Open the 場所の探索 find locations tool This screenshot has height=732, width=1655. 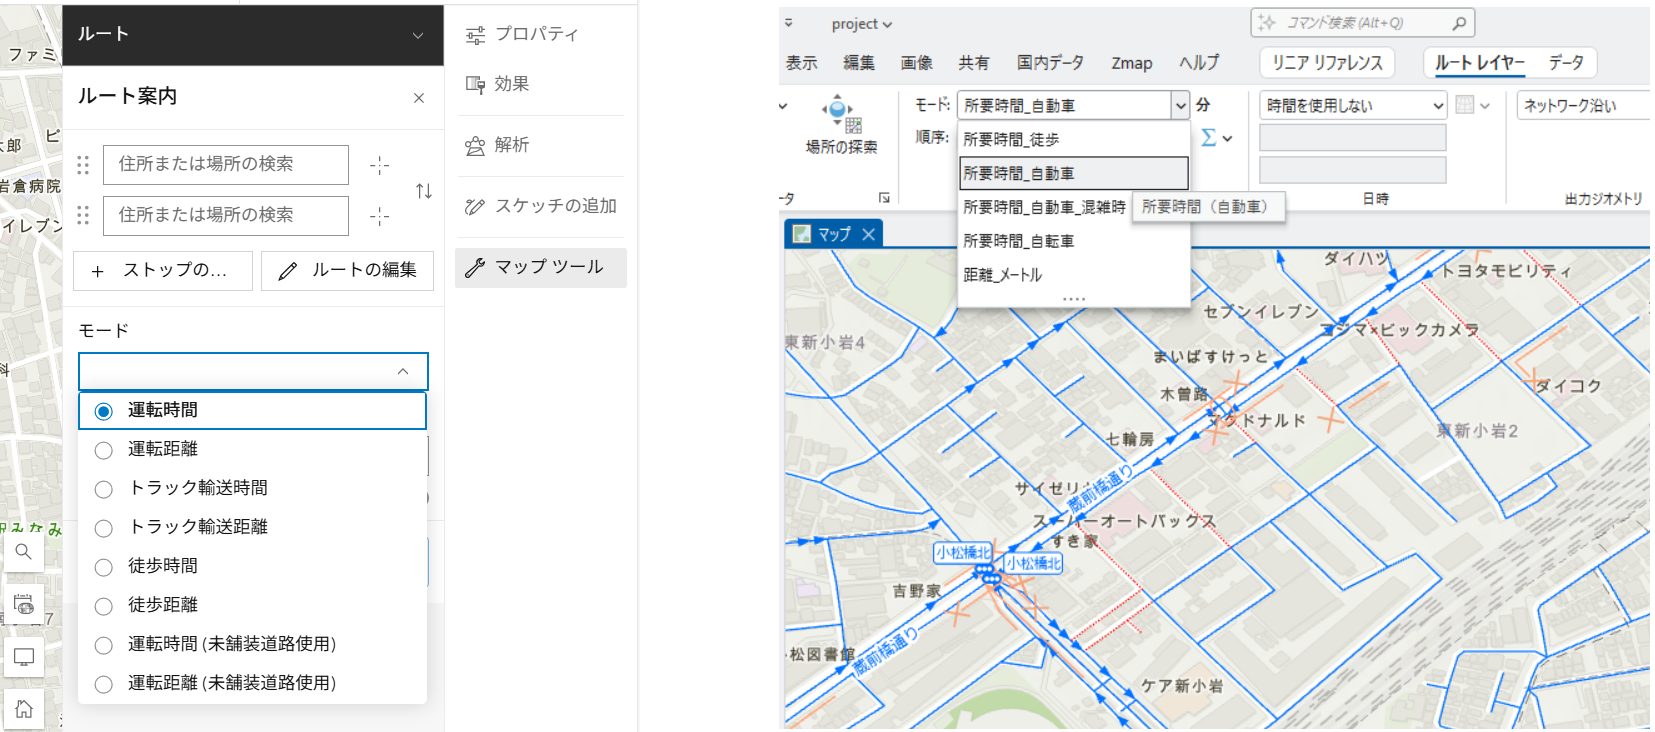(x=840, y=125)
